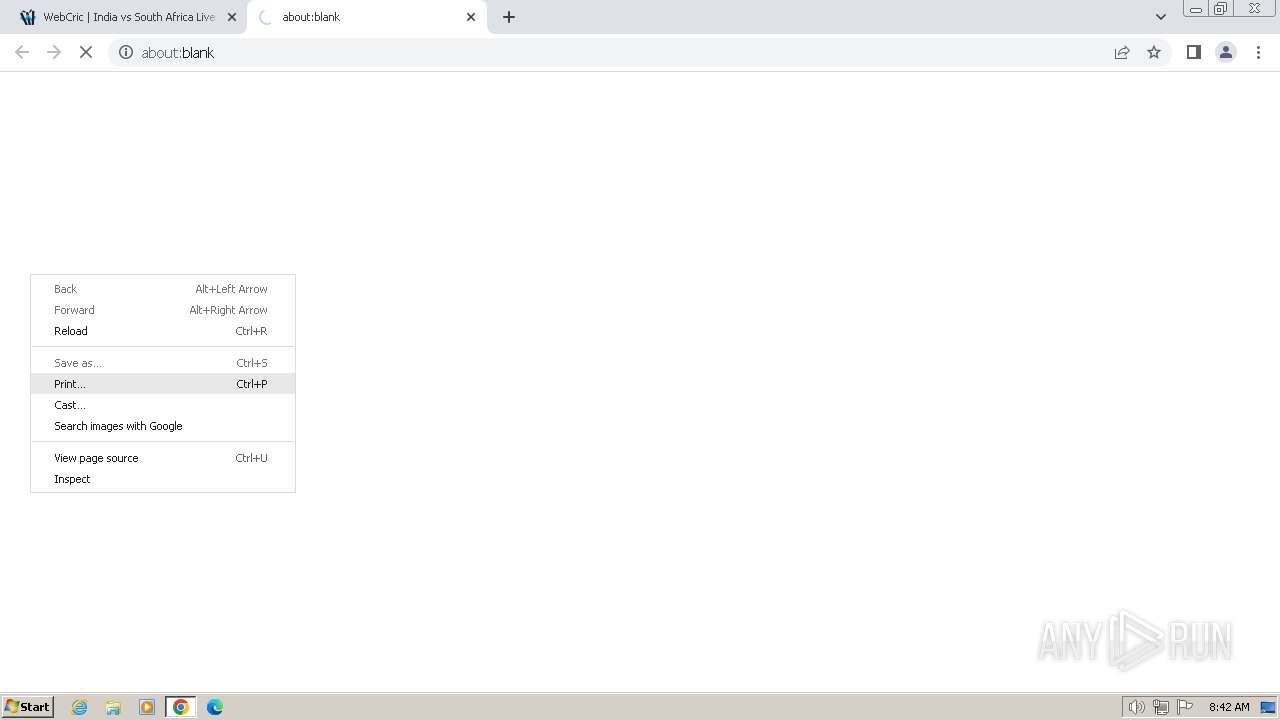Screen dimensions: 1280x720
Task: Open File Explorer from the taskbar
Action: (113, 707)
